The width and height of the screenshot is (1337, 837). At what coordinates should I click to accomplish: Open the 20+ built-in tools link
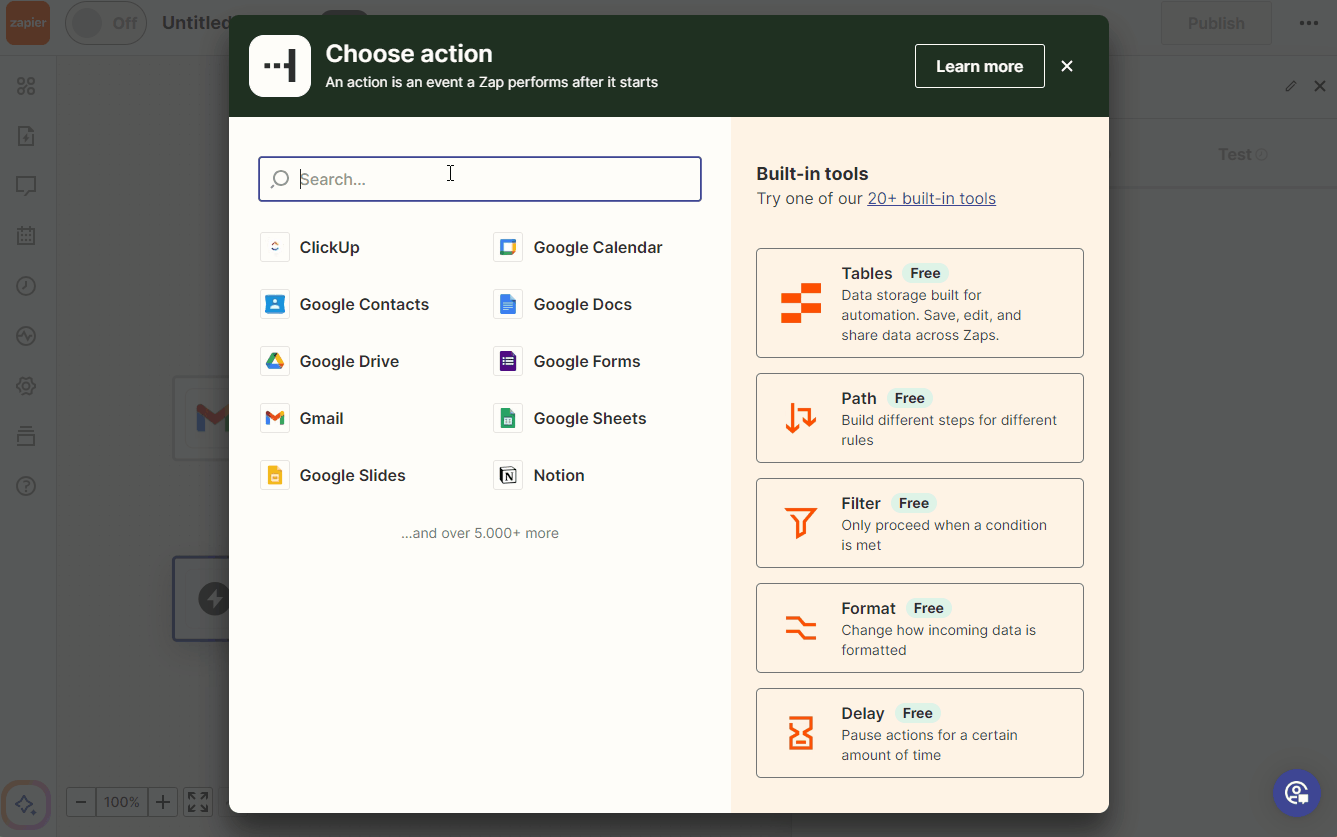click(931, 198)
